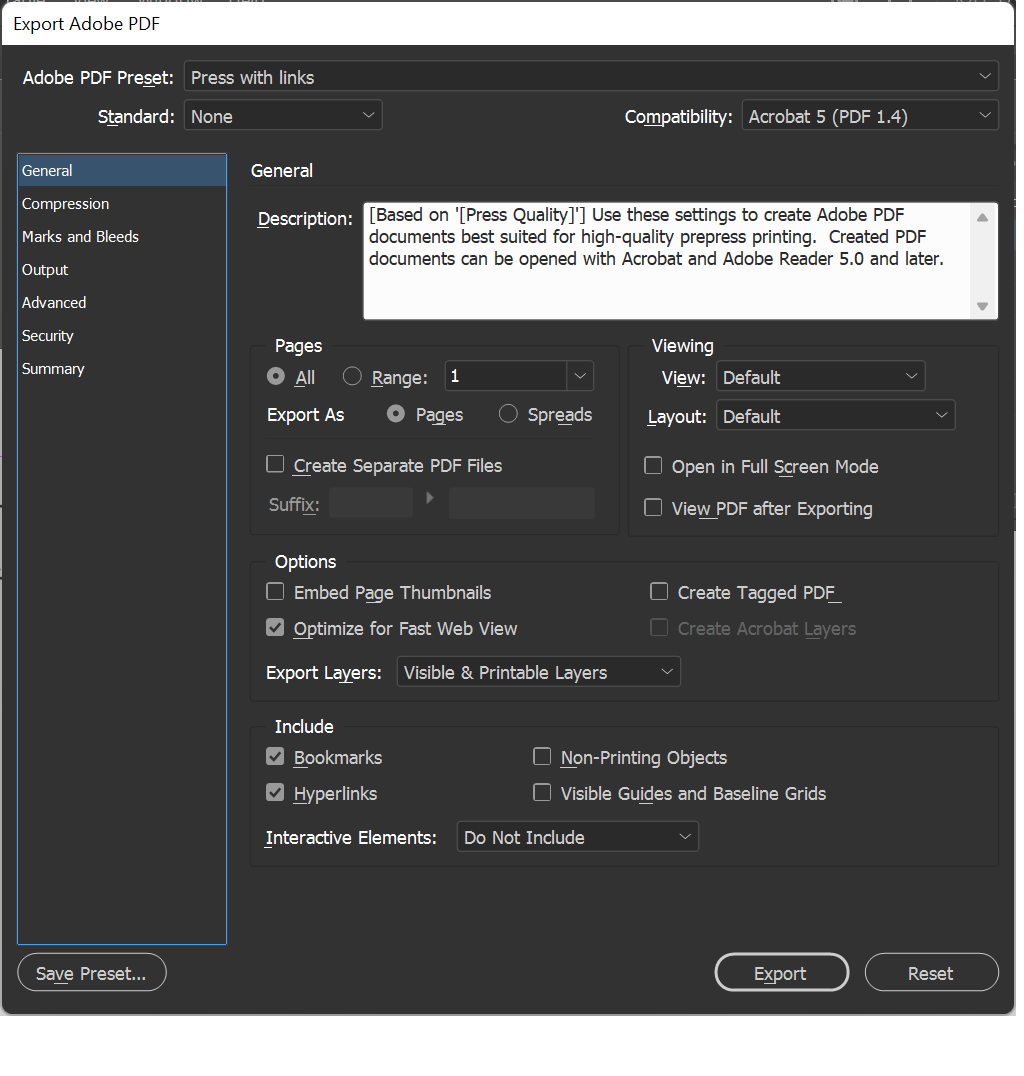Enable Create Separate PDF Files
The height and width of the screenshot is (1076, 1024).
click(275, 465)
